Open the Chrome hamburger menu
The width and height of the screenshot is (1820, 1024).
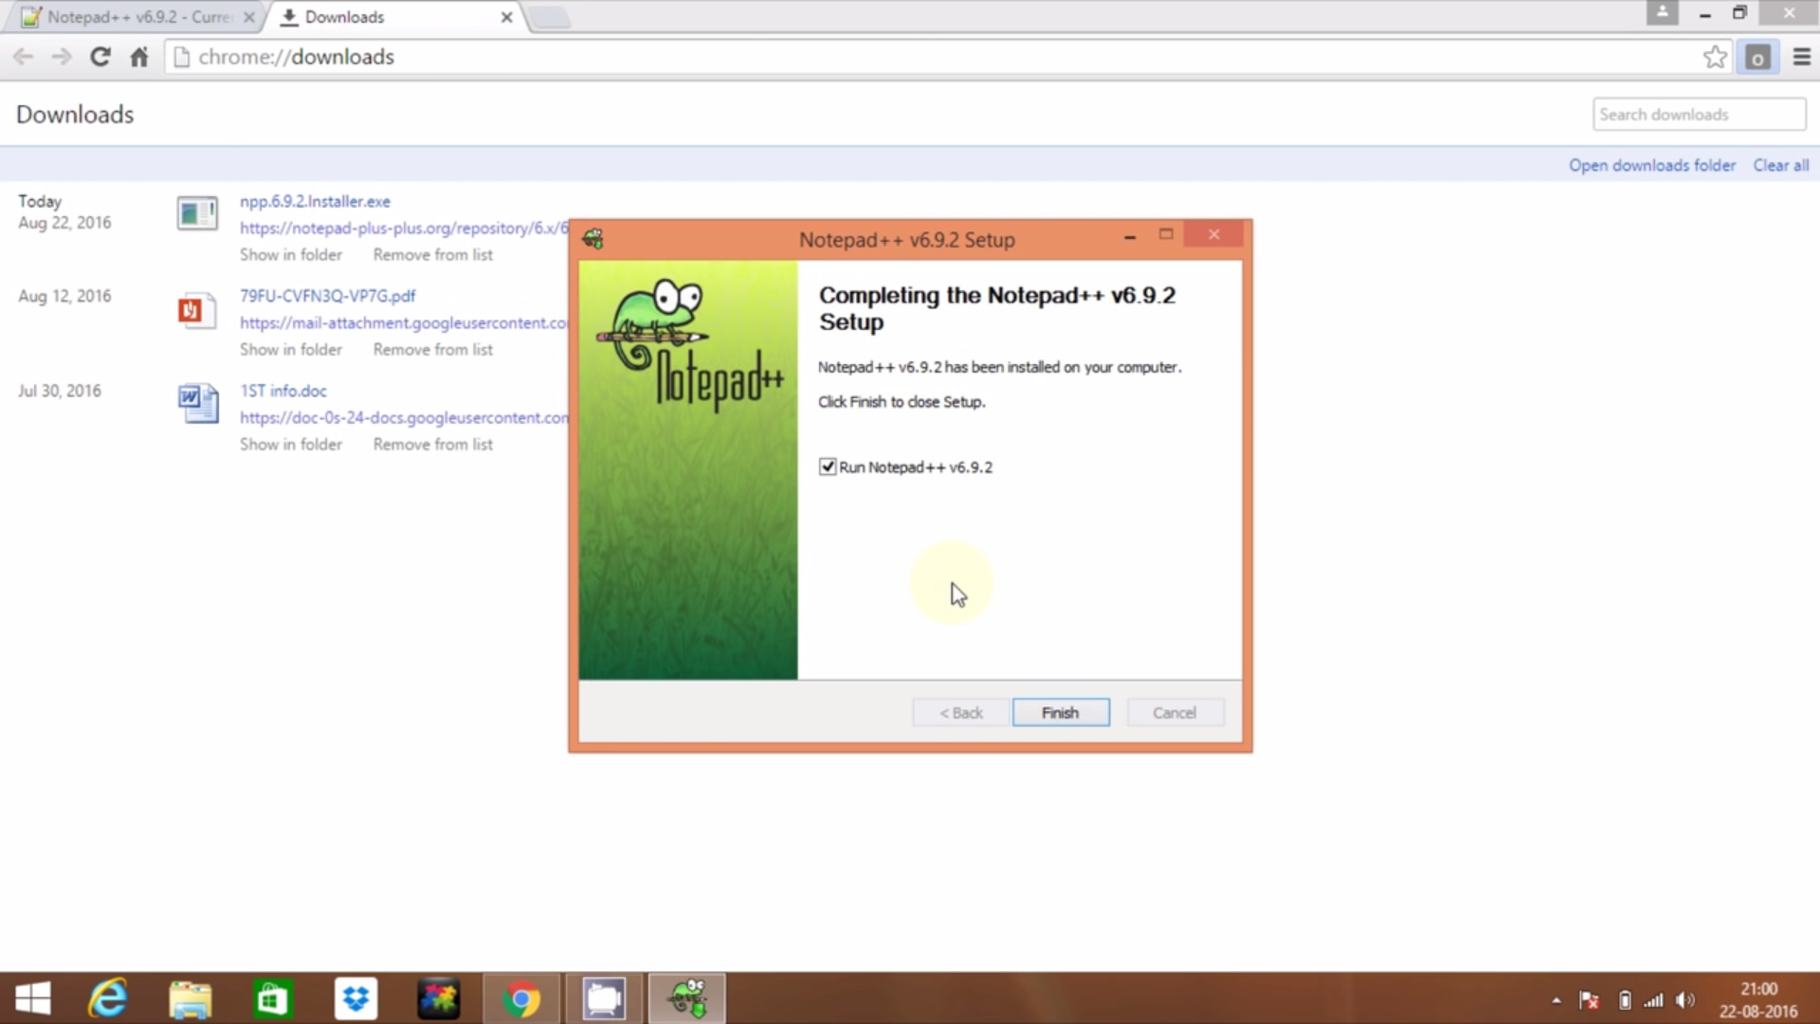pos(1801,57)
